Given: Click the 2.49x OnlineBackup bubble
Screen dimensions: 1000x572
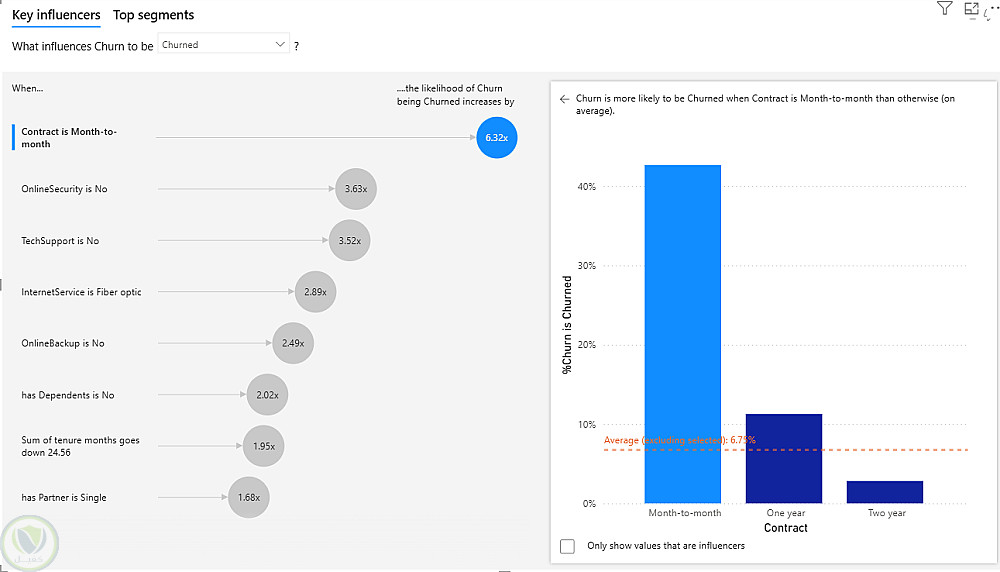Looking at the screenshot, I should coord(292,343).
